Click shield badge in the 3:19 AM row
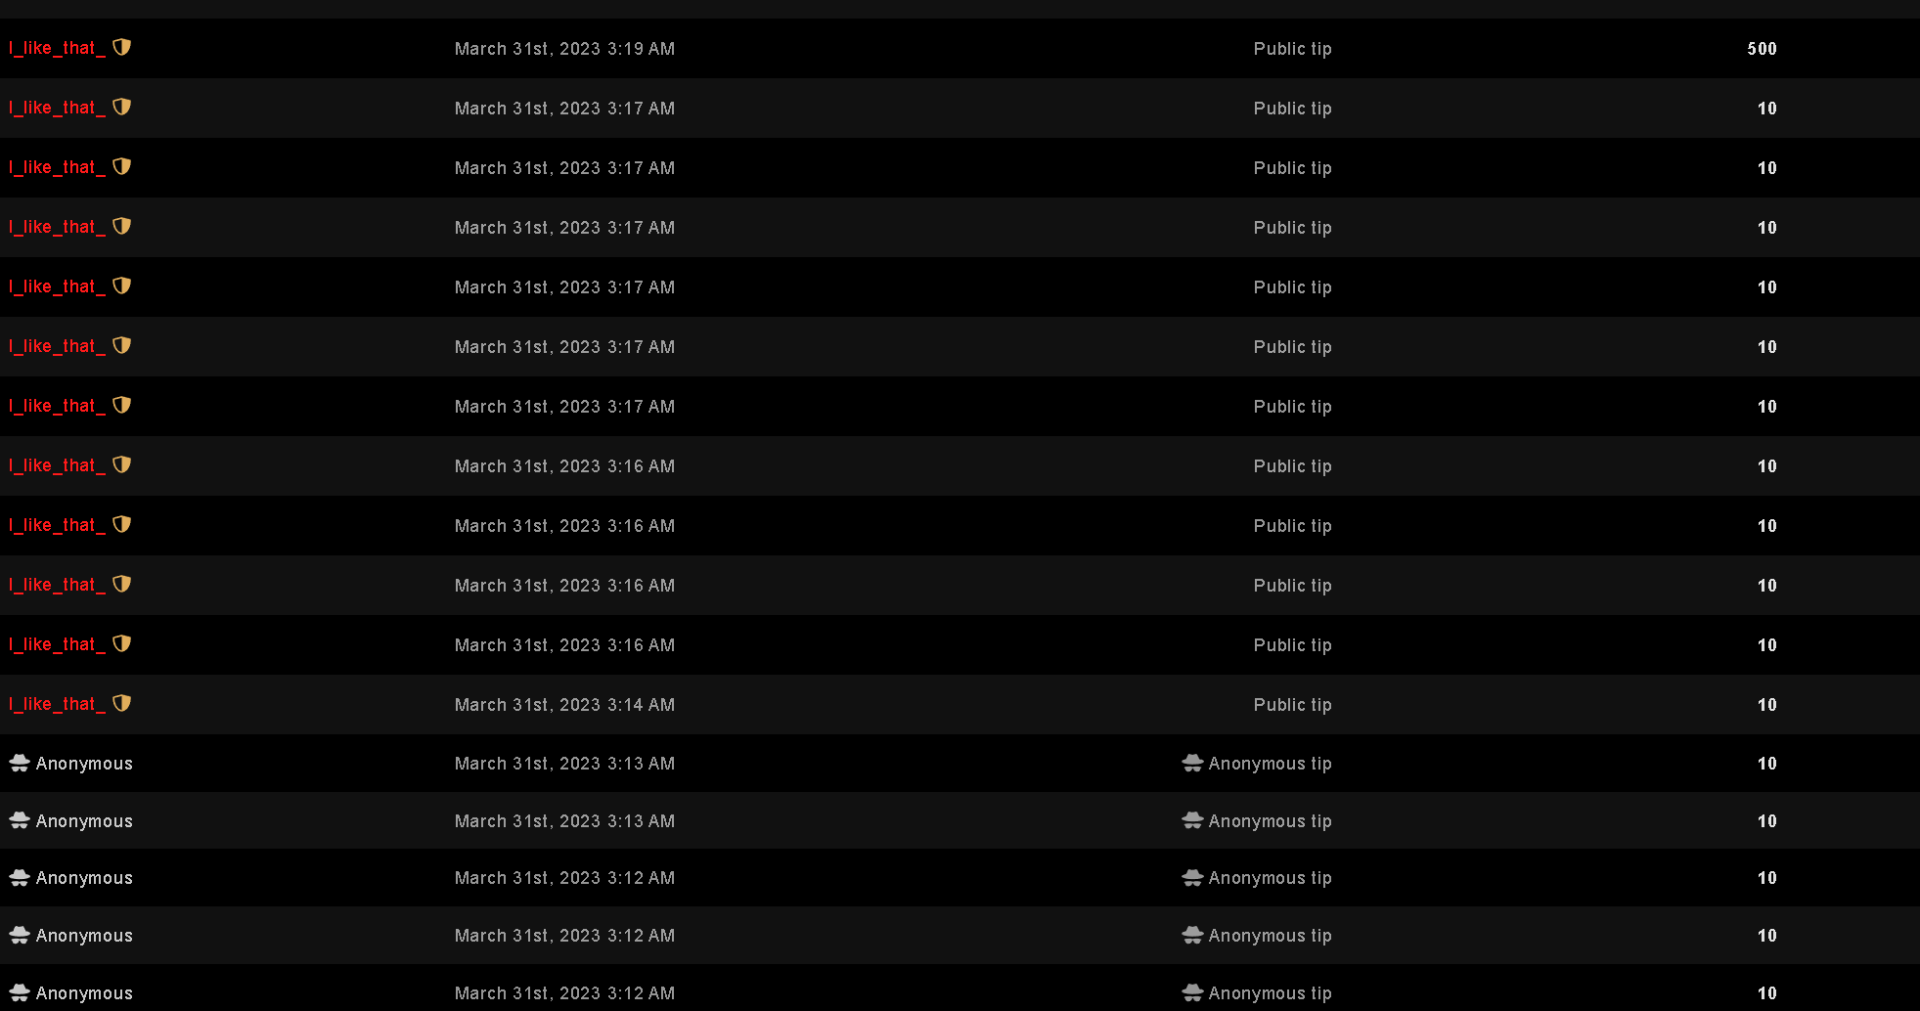 122,47
